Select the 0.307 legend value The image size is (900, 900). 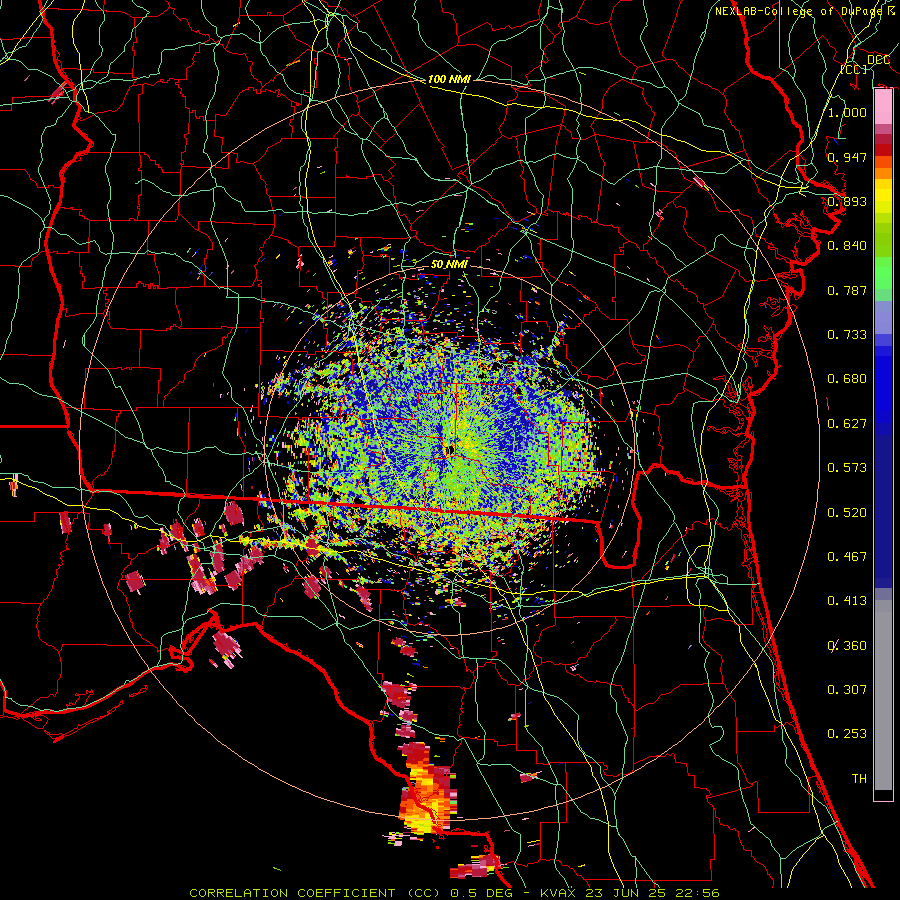[847, 690]
